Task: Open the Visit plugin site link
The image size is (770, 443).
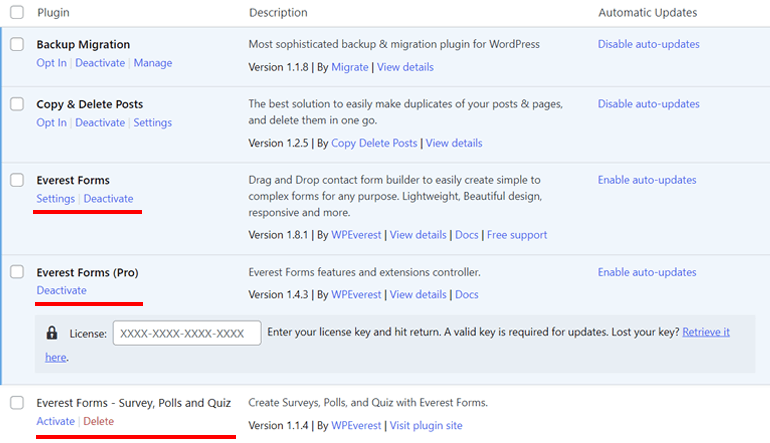Action: 426,426
